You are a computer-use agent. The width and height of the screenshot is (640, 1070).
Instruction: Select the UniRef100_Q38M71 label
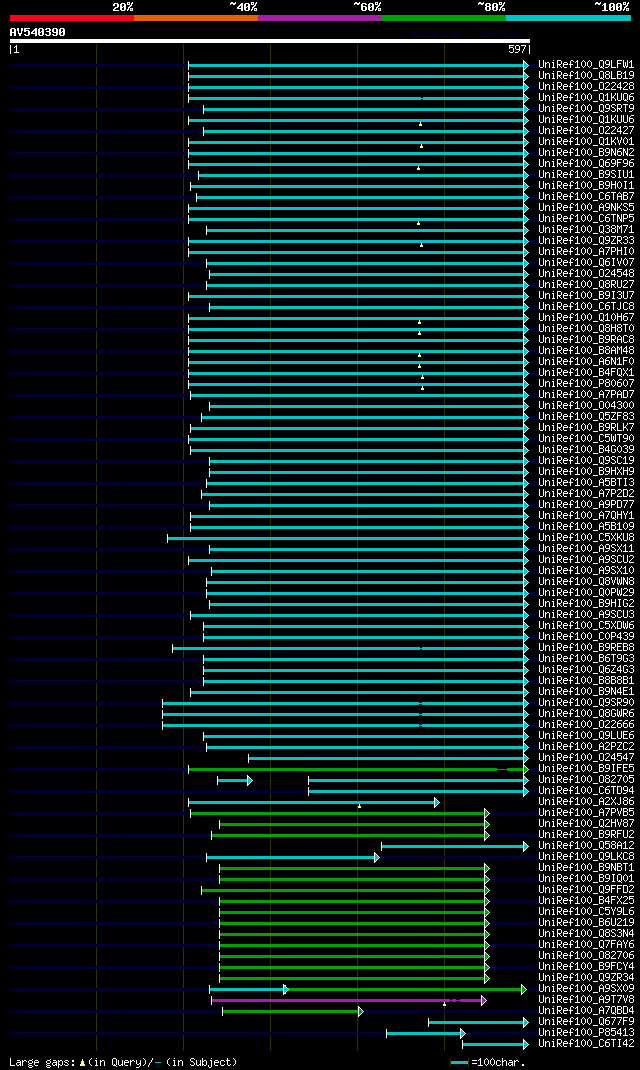(586, 230)
